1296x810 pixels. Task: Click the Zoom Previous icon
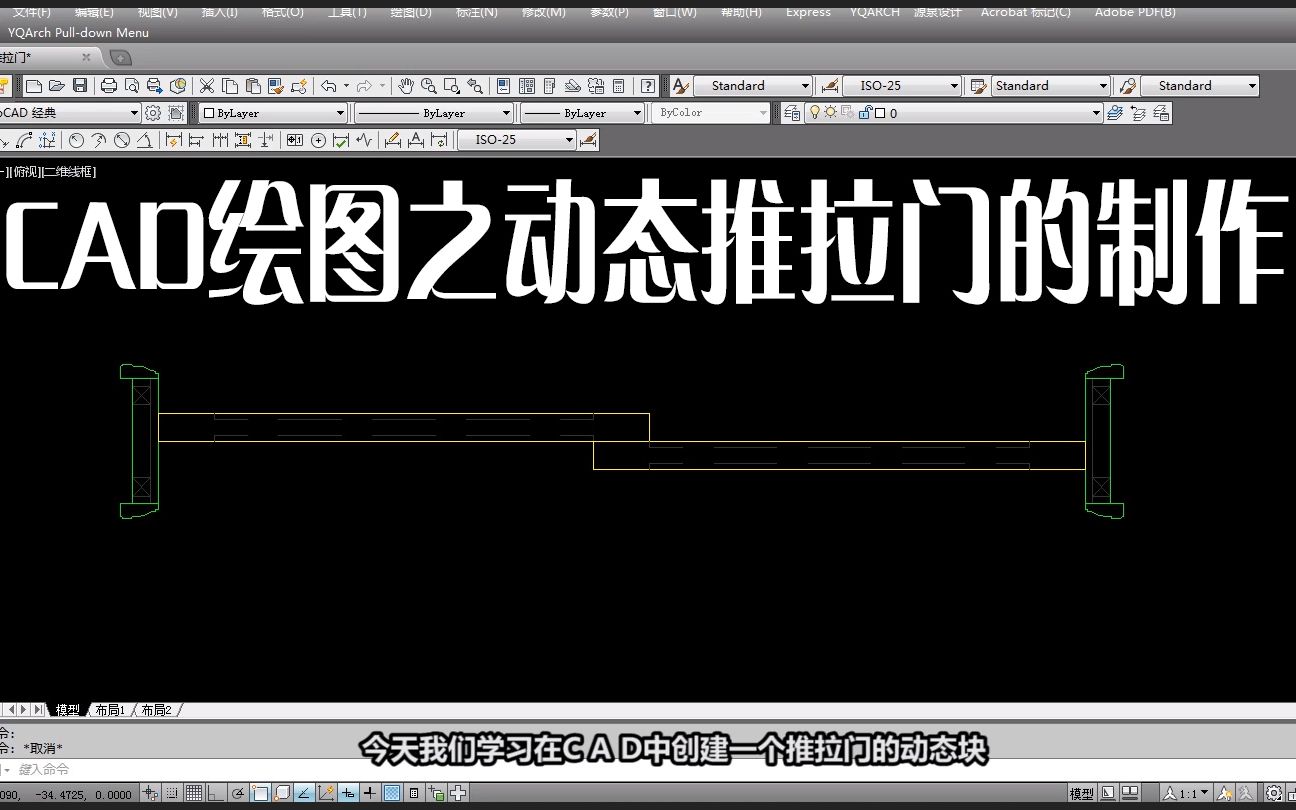click(475, 86)
